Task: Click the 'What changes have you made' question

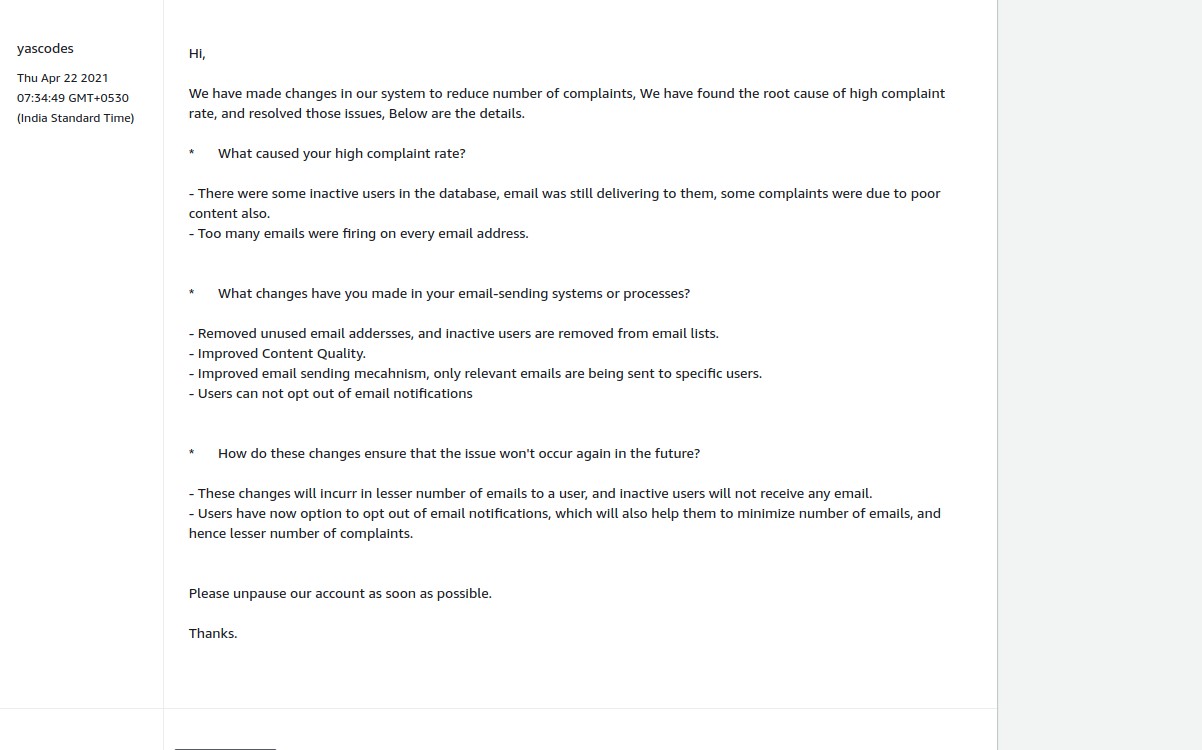Action: [453, 294]
